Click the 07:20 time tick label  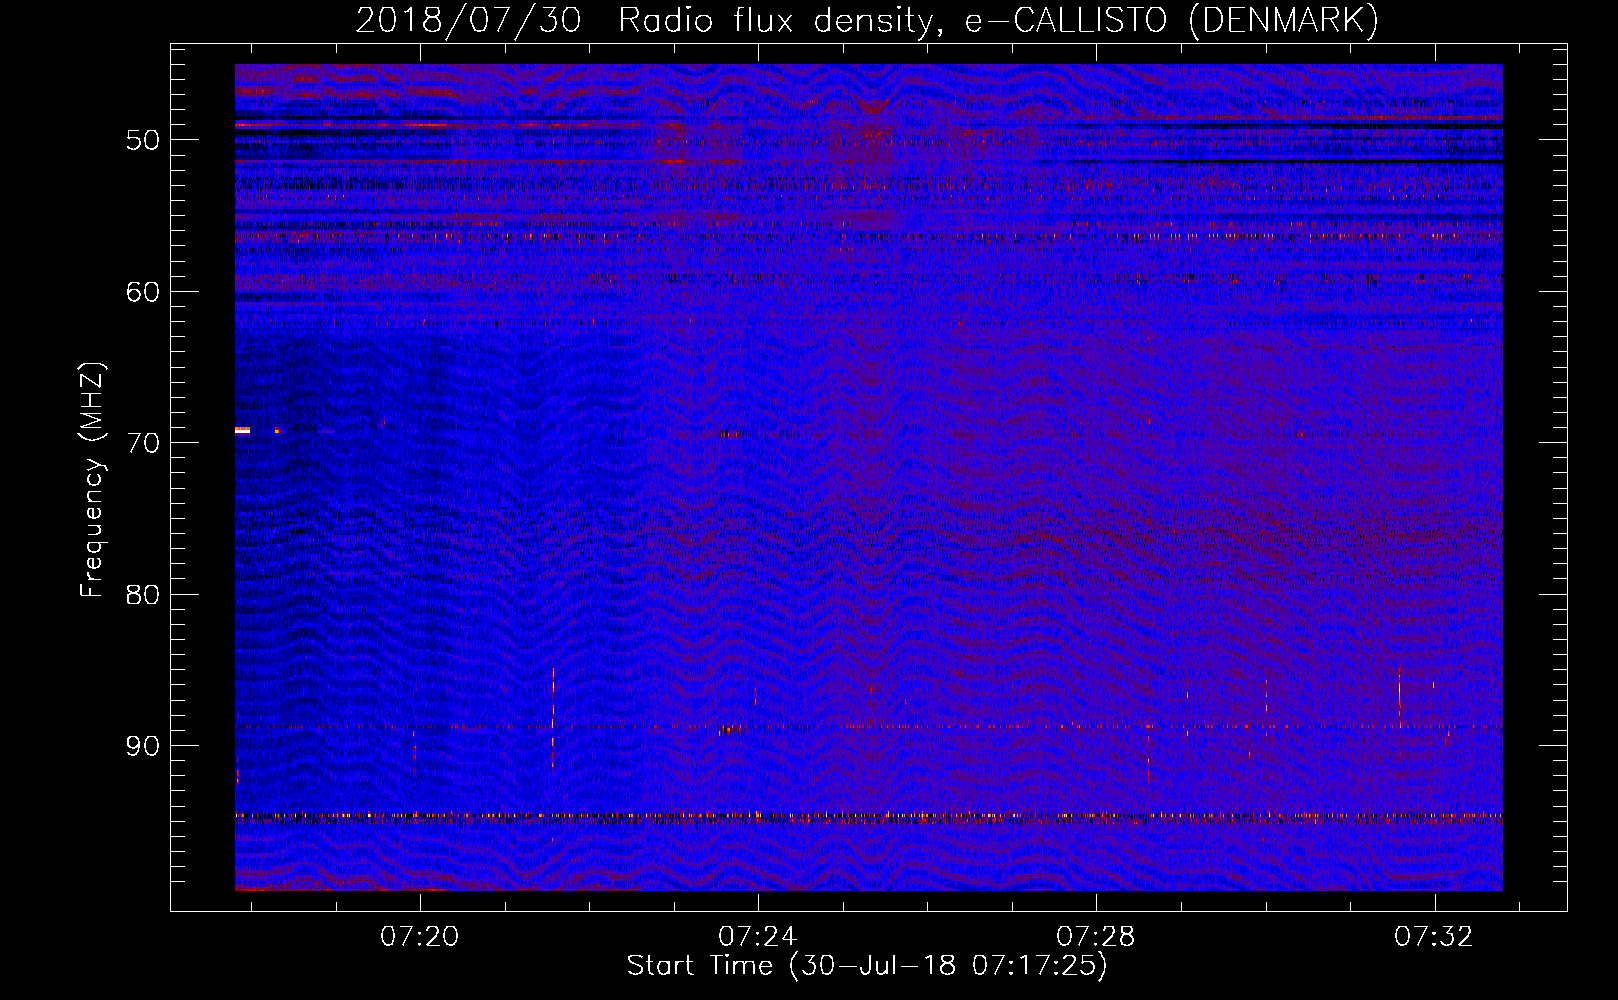(x=420, y=937)
